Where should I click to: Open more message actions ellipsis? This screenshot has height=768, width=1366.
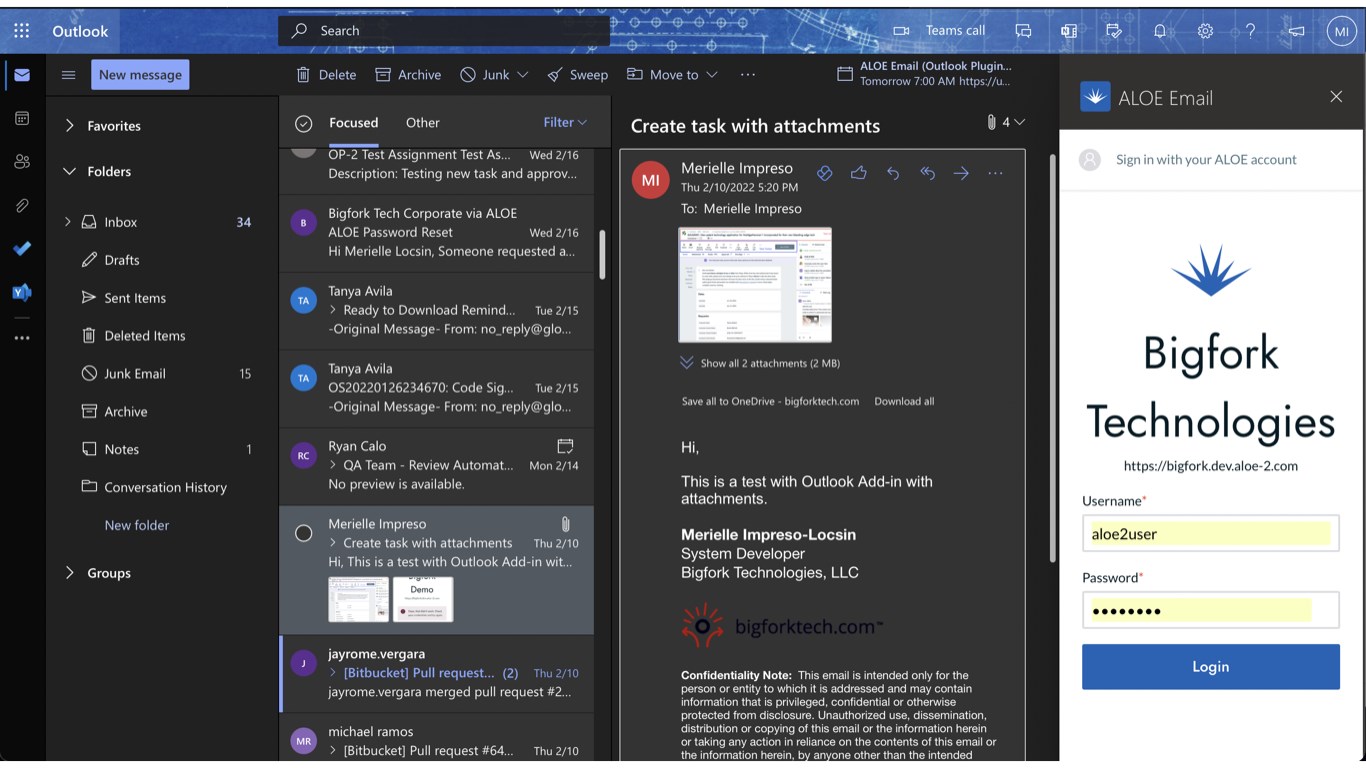pos(995,173)
